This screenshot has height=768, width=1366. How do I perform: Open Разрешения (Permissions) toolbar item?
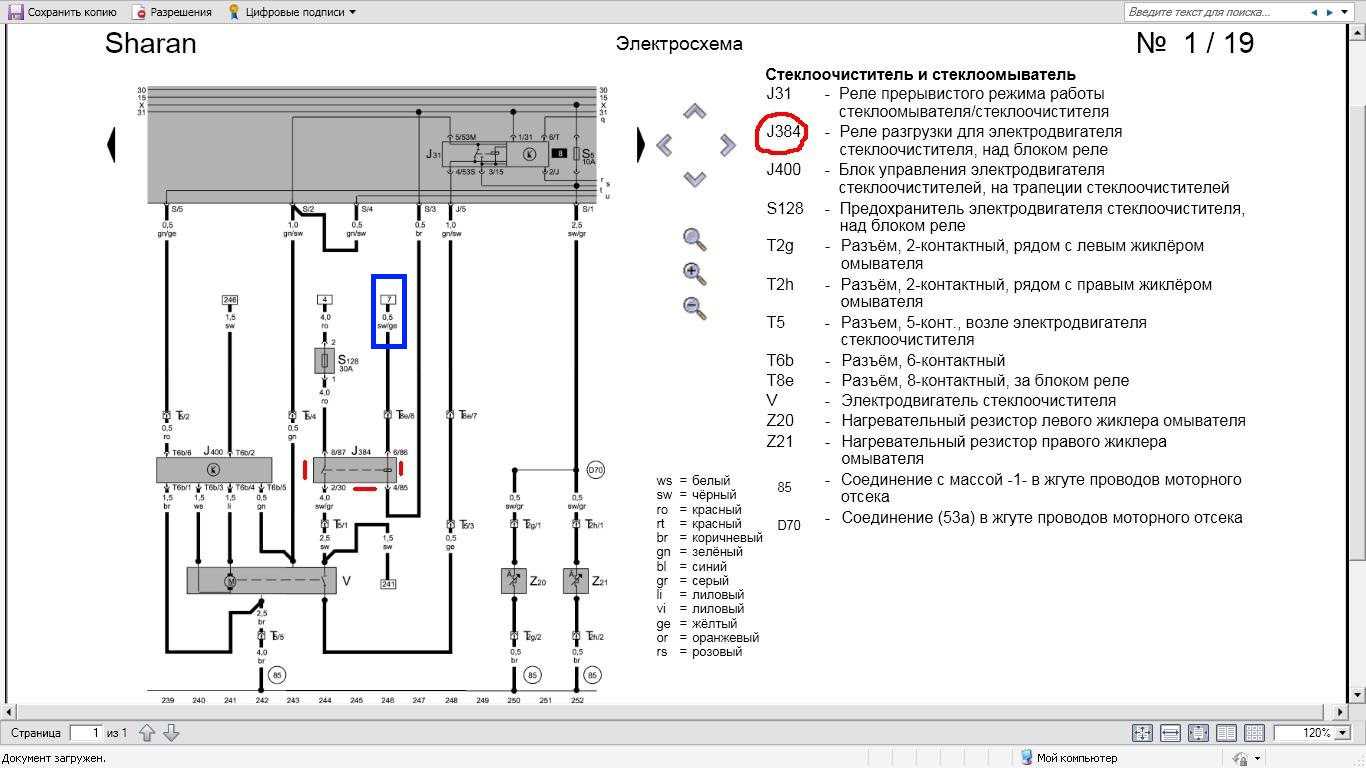click(172, 12)
